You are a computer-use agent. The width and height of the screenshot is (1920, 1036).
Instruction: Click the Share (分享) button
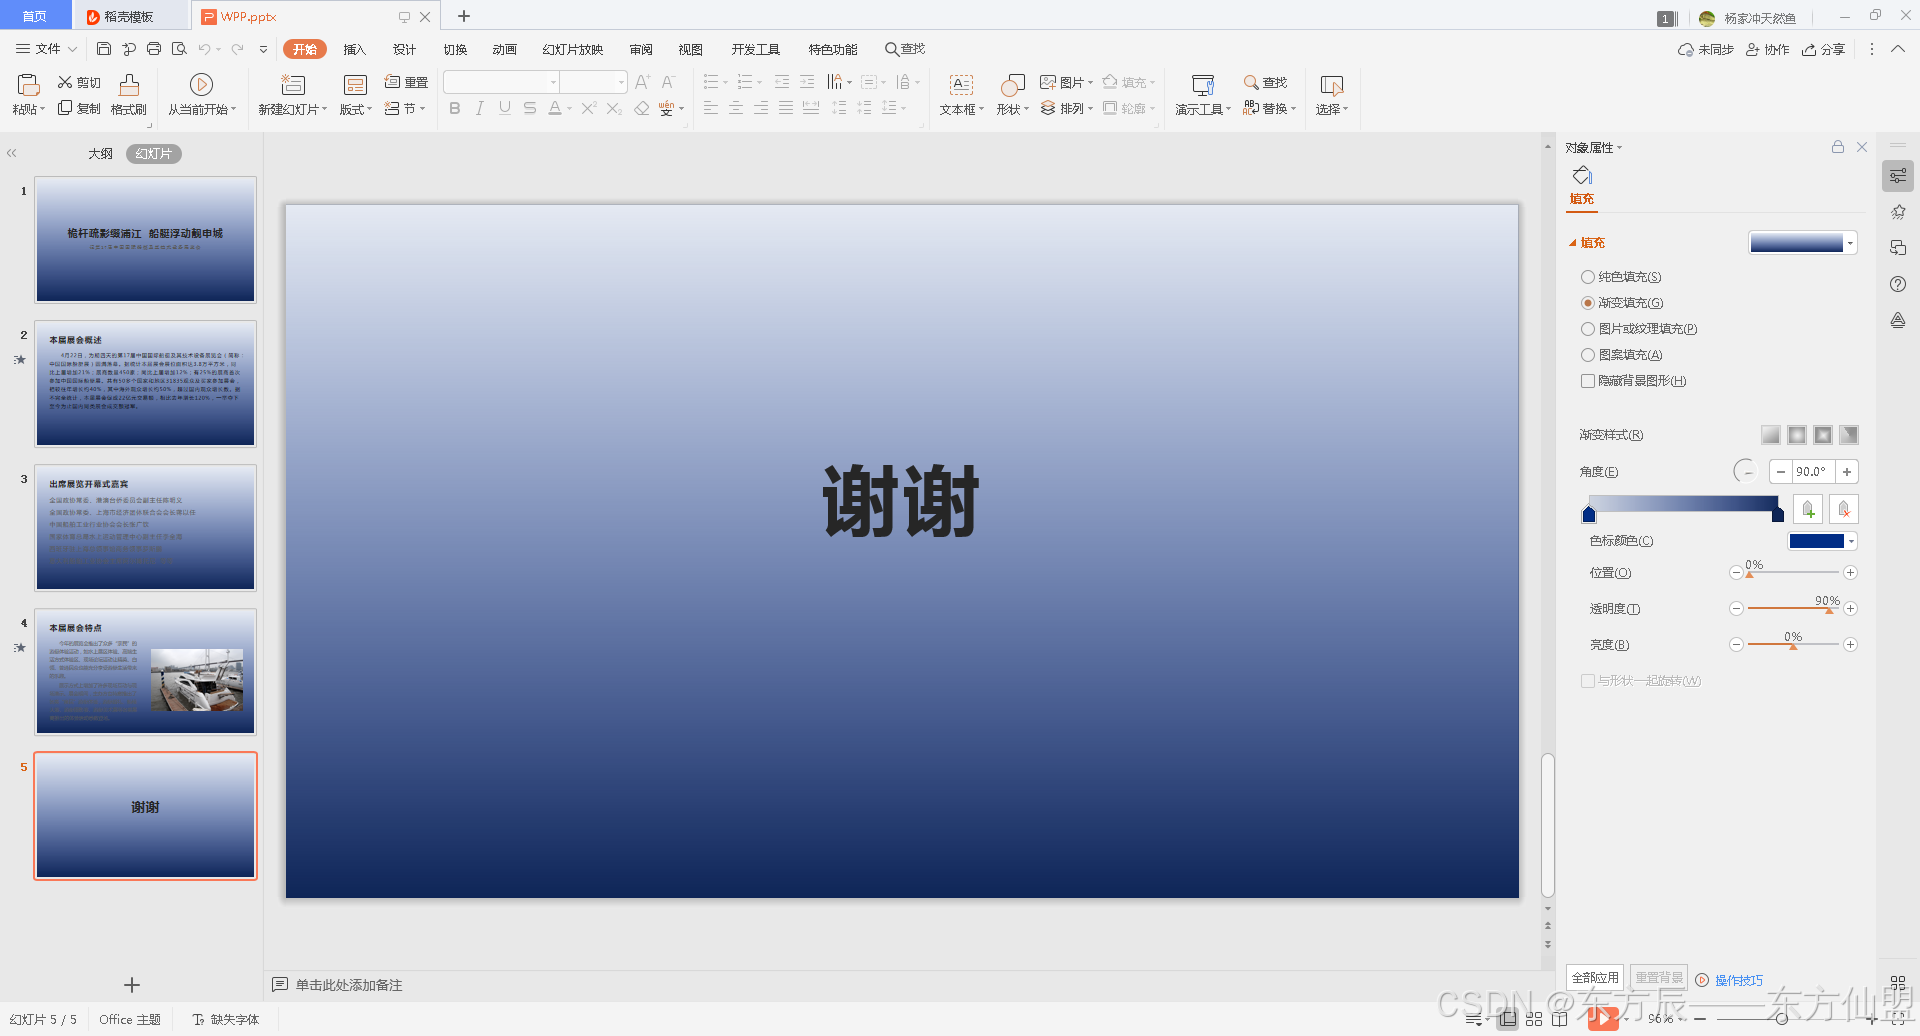(x=1823, y=49)
